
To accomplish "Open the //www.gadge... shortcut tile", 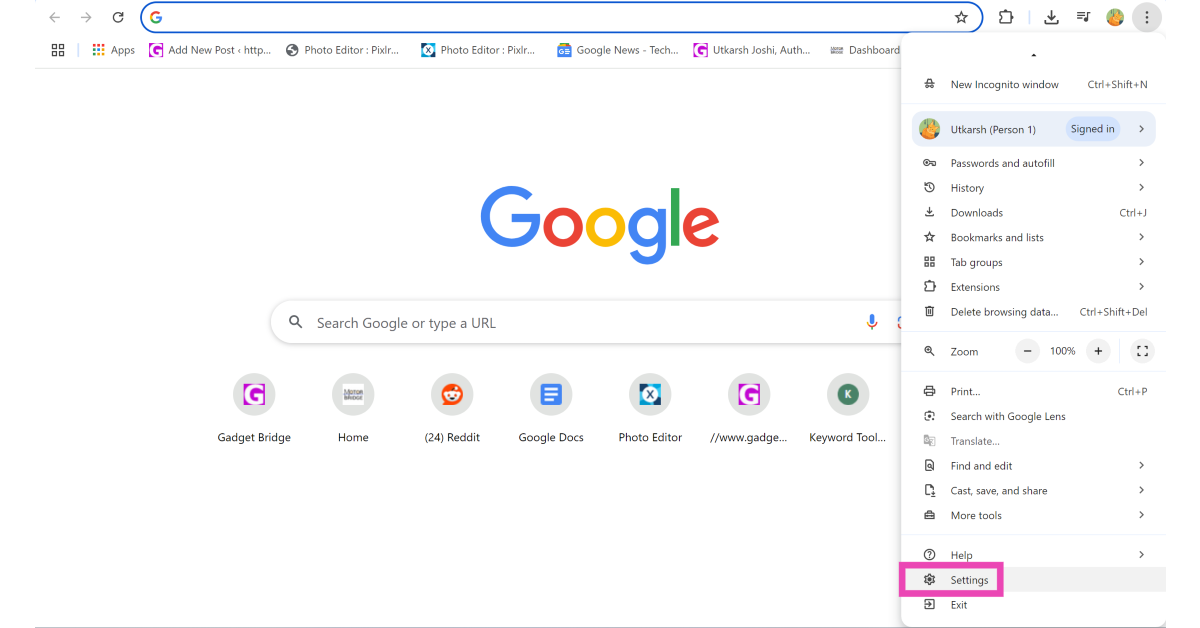I will click(x=749, y=409).
